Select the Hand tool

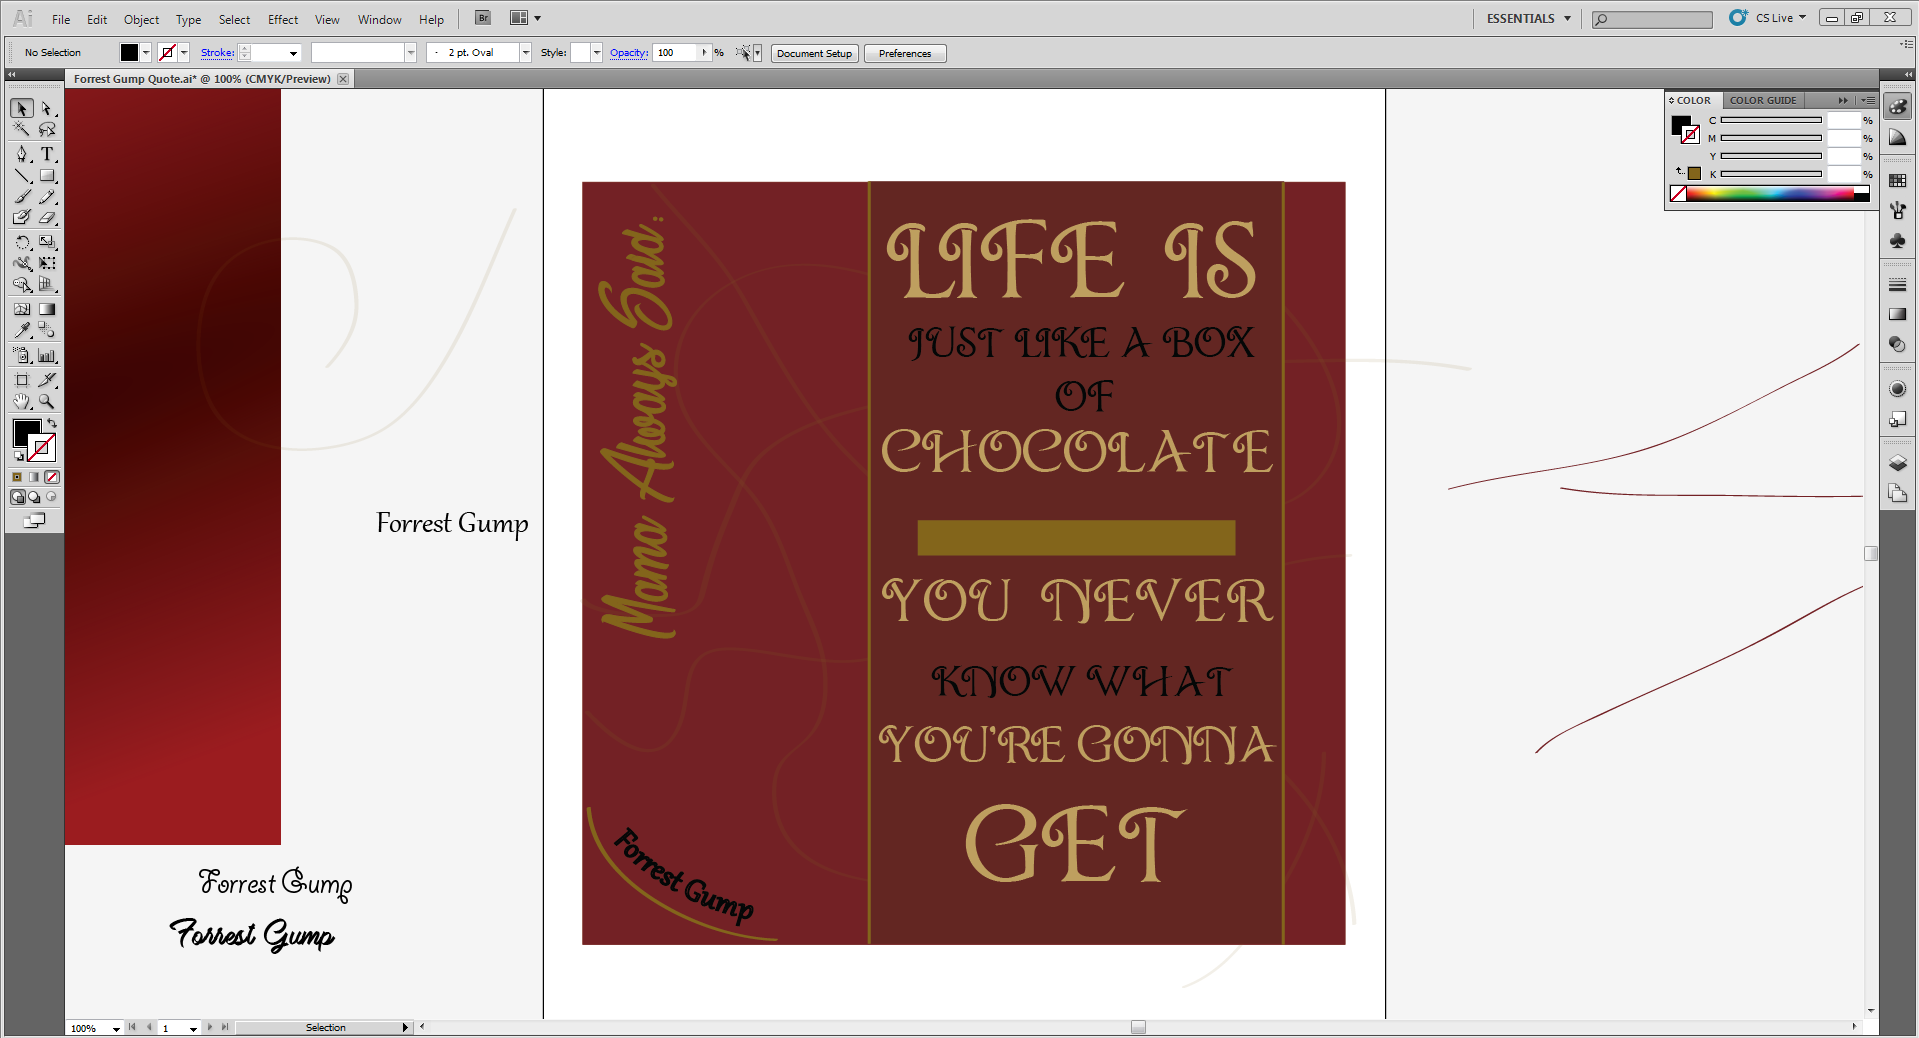[22, 402]
